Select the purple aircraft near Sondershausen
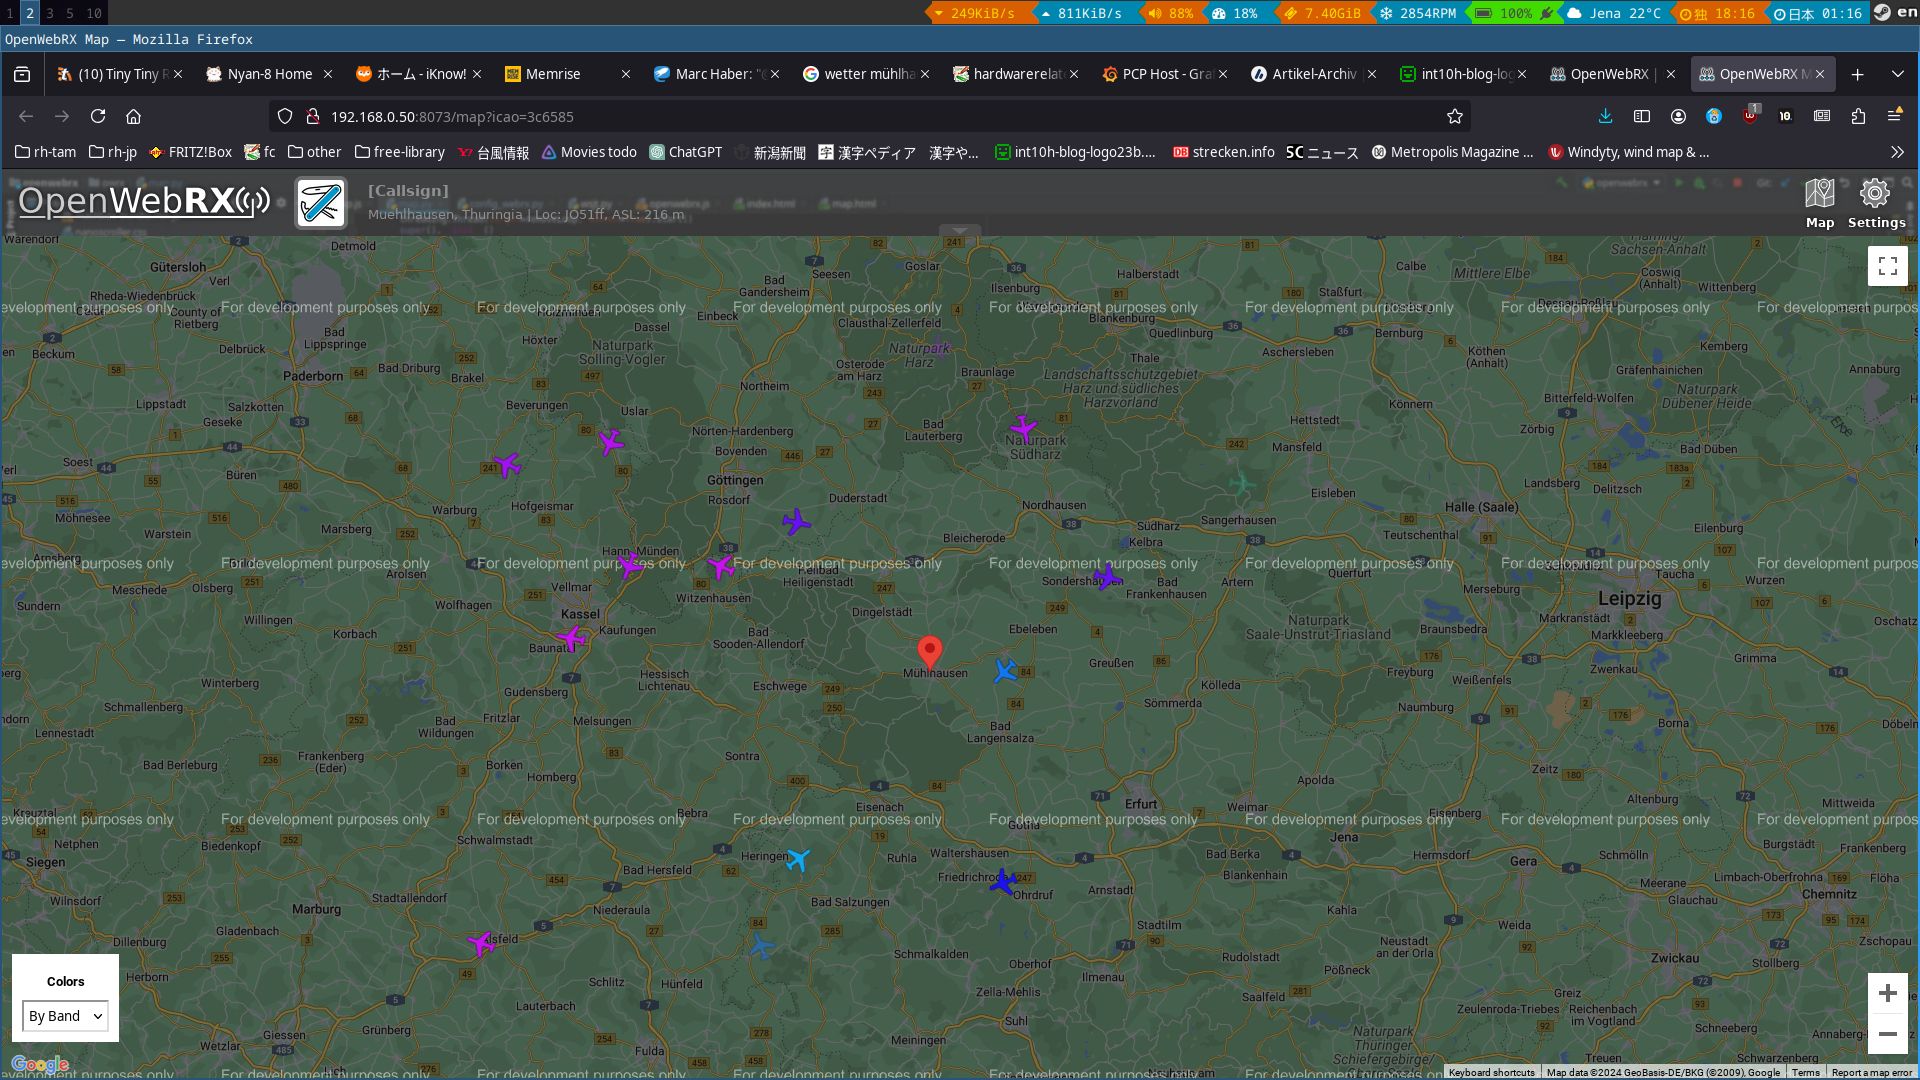The image size is (1920, 1080). (1106, 576)
